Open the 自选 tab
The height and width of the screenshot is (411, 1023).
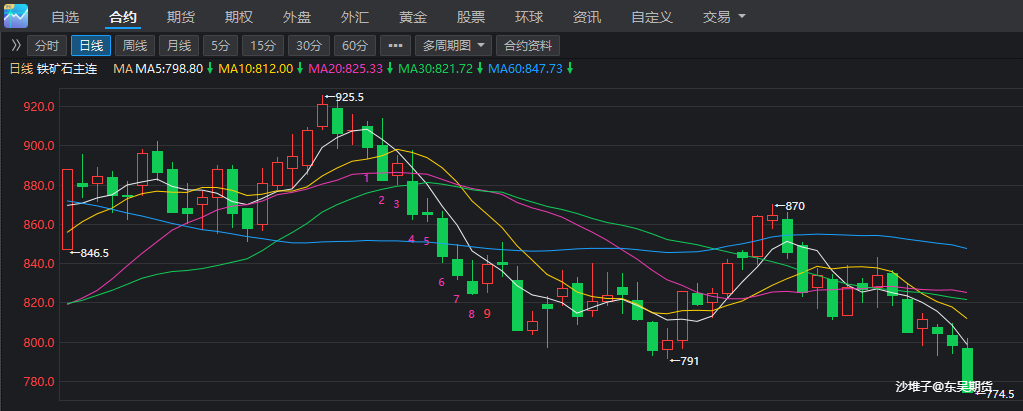coord(65,17)
